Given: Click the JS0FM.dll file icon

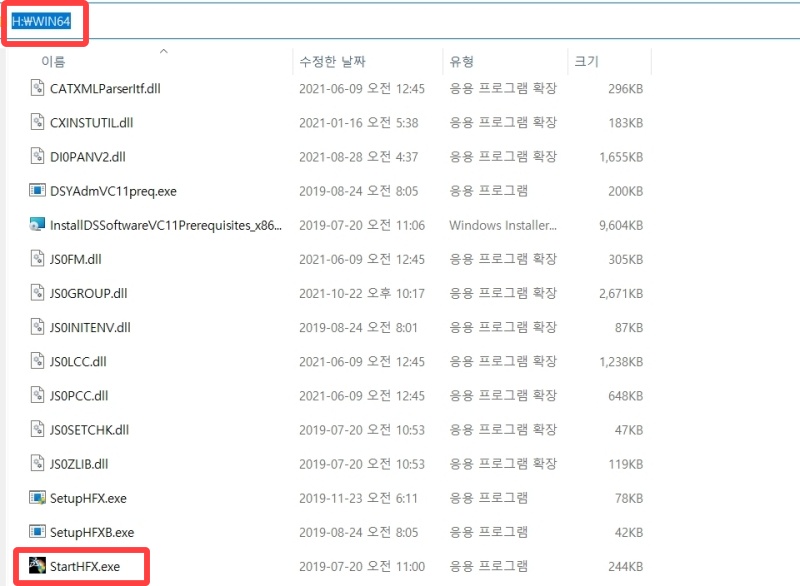Looking at the screenshot, I should coord(37,259).
